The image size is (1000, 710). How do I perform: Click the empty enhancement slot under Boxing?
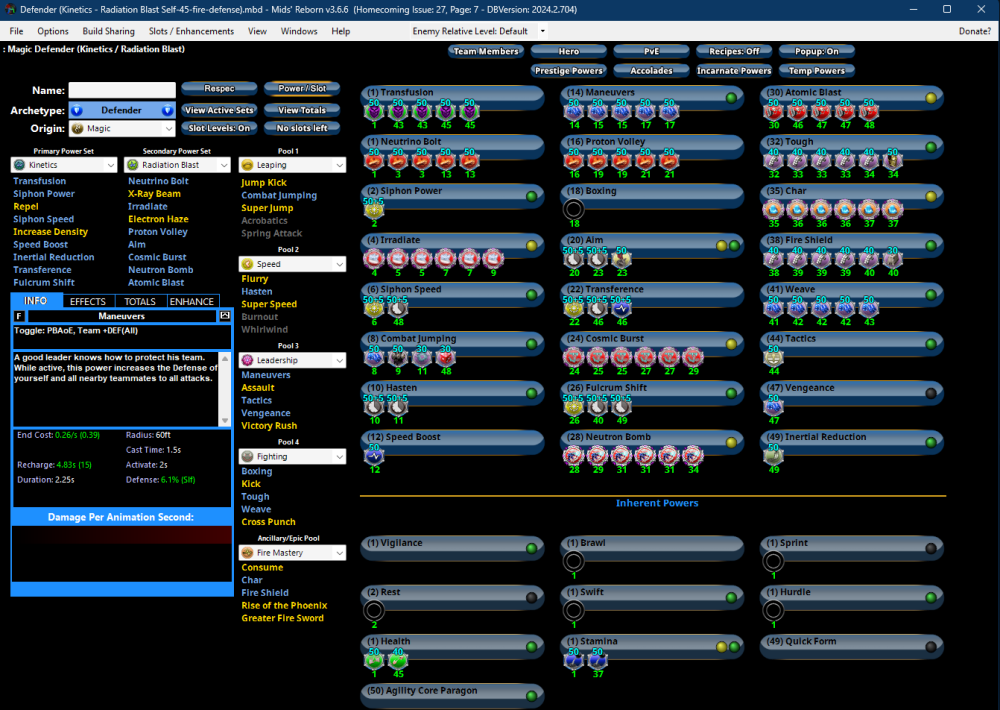point(574,209)
